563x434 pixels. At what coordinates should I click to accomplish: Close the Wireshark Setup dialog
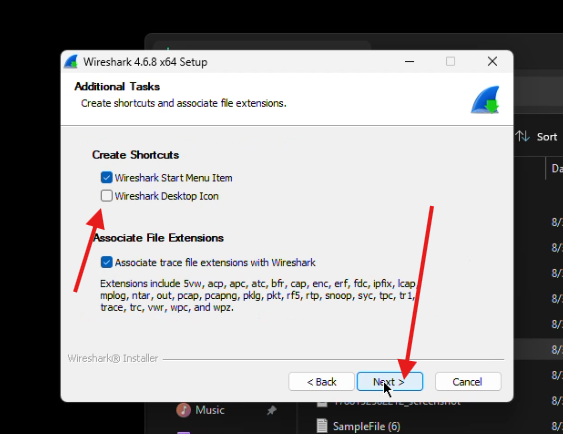point(492,62)
